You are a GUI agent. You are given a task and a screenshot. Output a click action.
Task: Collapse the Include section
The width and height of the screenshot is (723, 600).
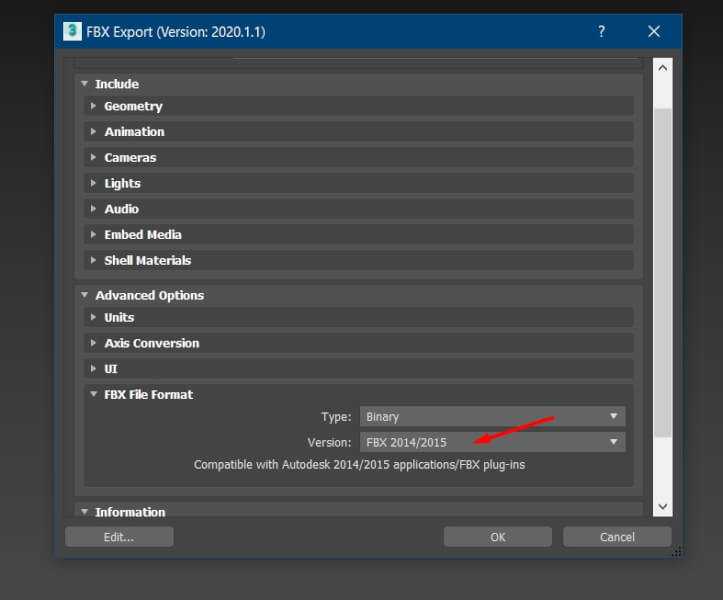coord(84,83)
